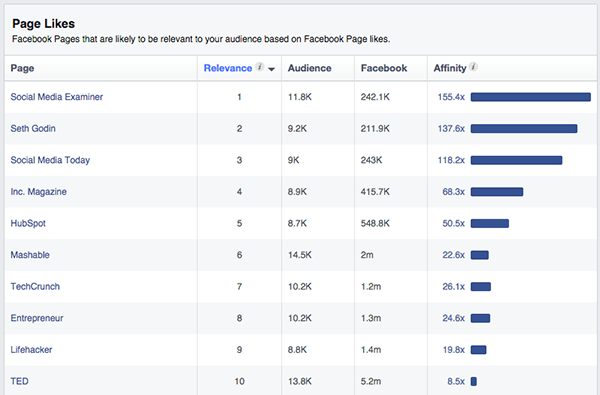Open the TechCrunch page link
600x395 pixels.
tap(35, 286)
